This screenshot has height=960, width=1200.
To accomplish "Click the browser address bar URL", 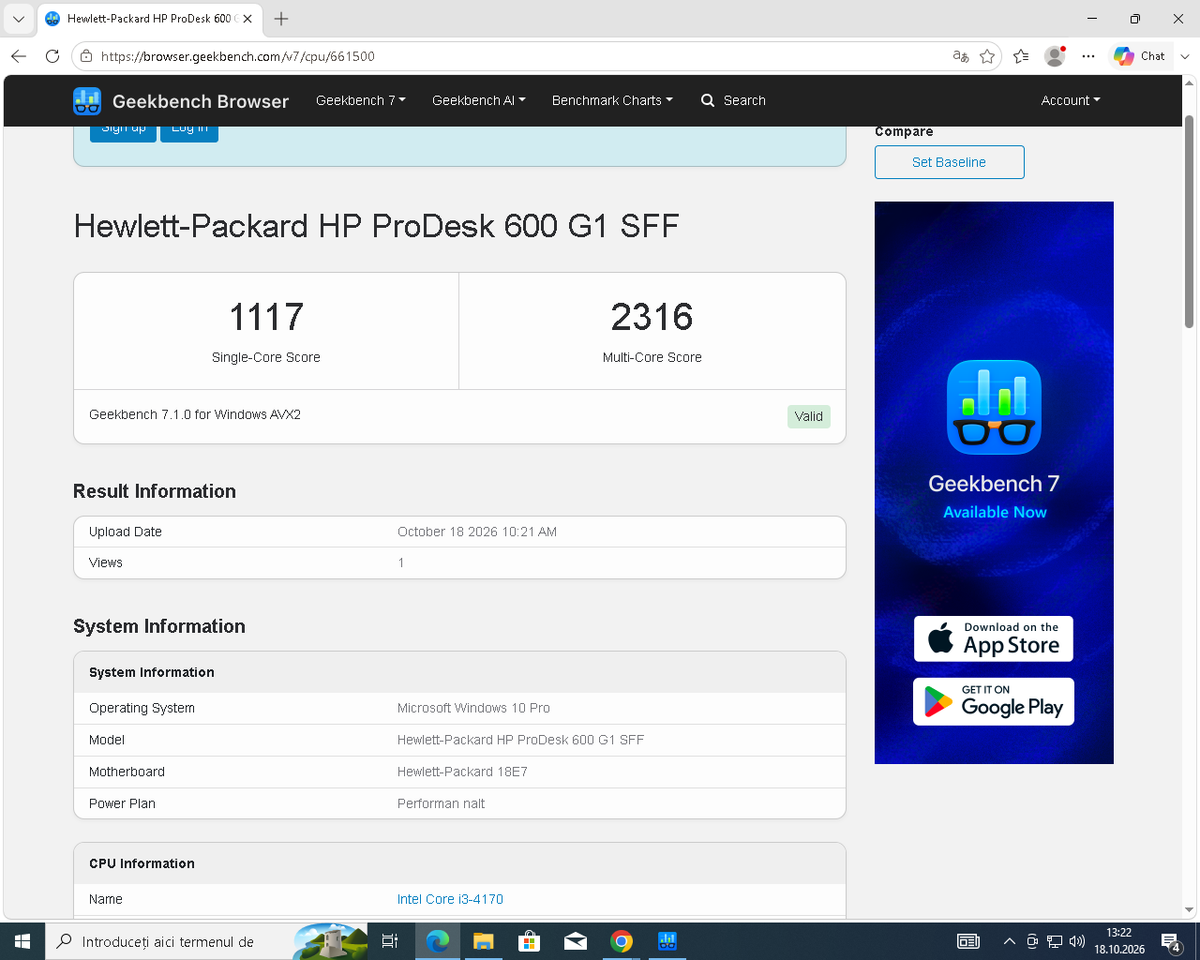I will coord(238,57).
